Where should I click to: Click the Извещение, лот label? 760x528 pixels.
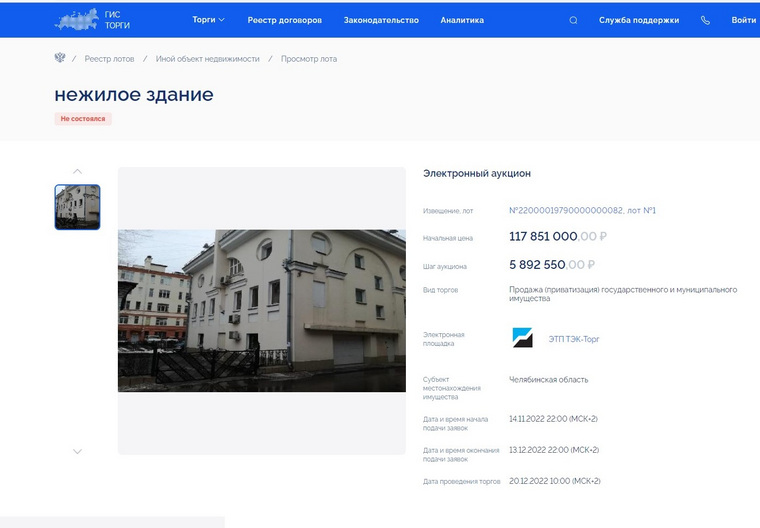(x=448, y=211)
